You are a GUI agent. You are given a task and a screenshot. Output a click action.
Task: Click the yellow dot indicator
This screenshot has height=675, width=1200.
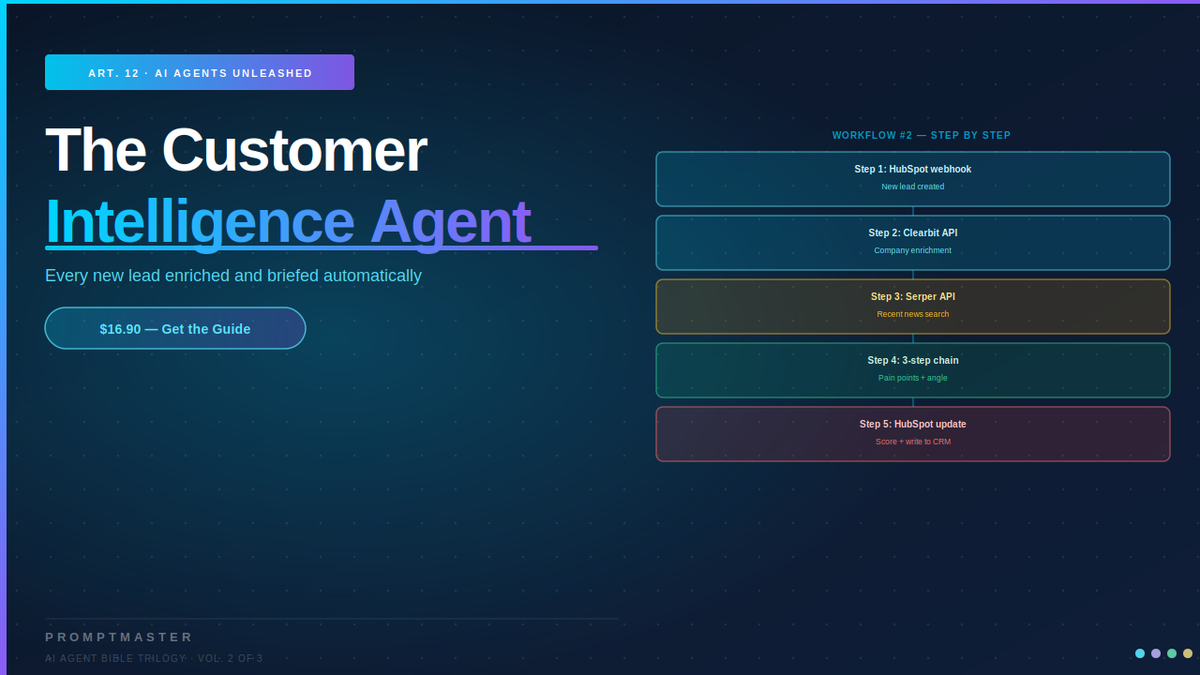1188,653
